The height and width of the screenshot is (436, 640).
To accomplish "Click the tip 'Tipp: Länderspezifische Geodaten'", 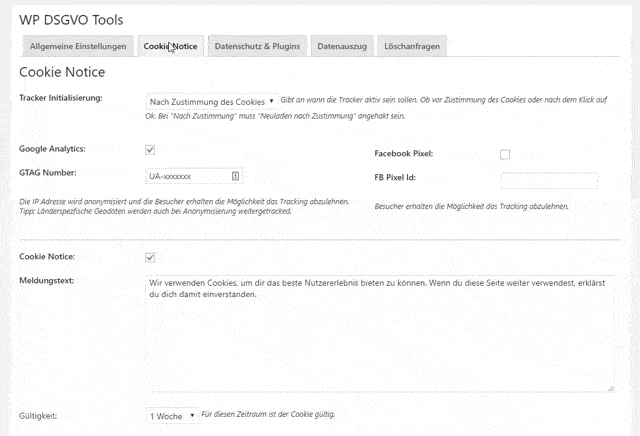I will (156, 211).
